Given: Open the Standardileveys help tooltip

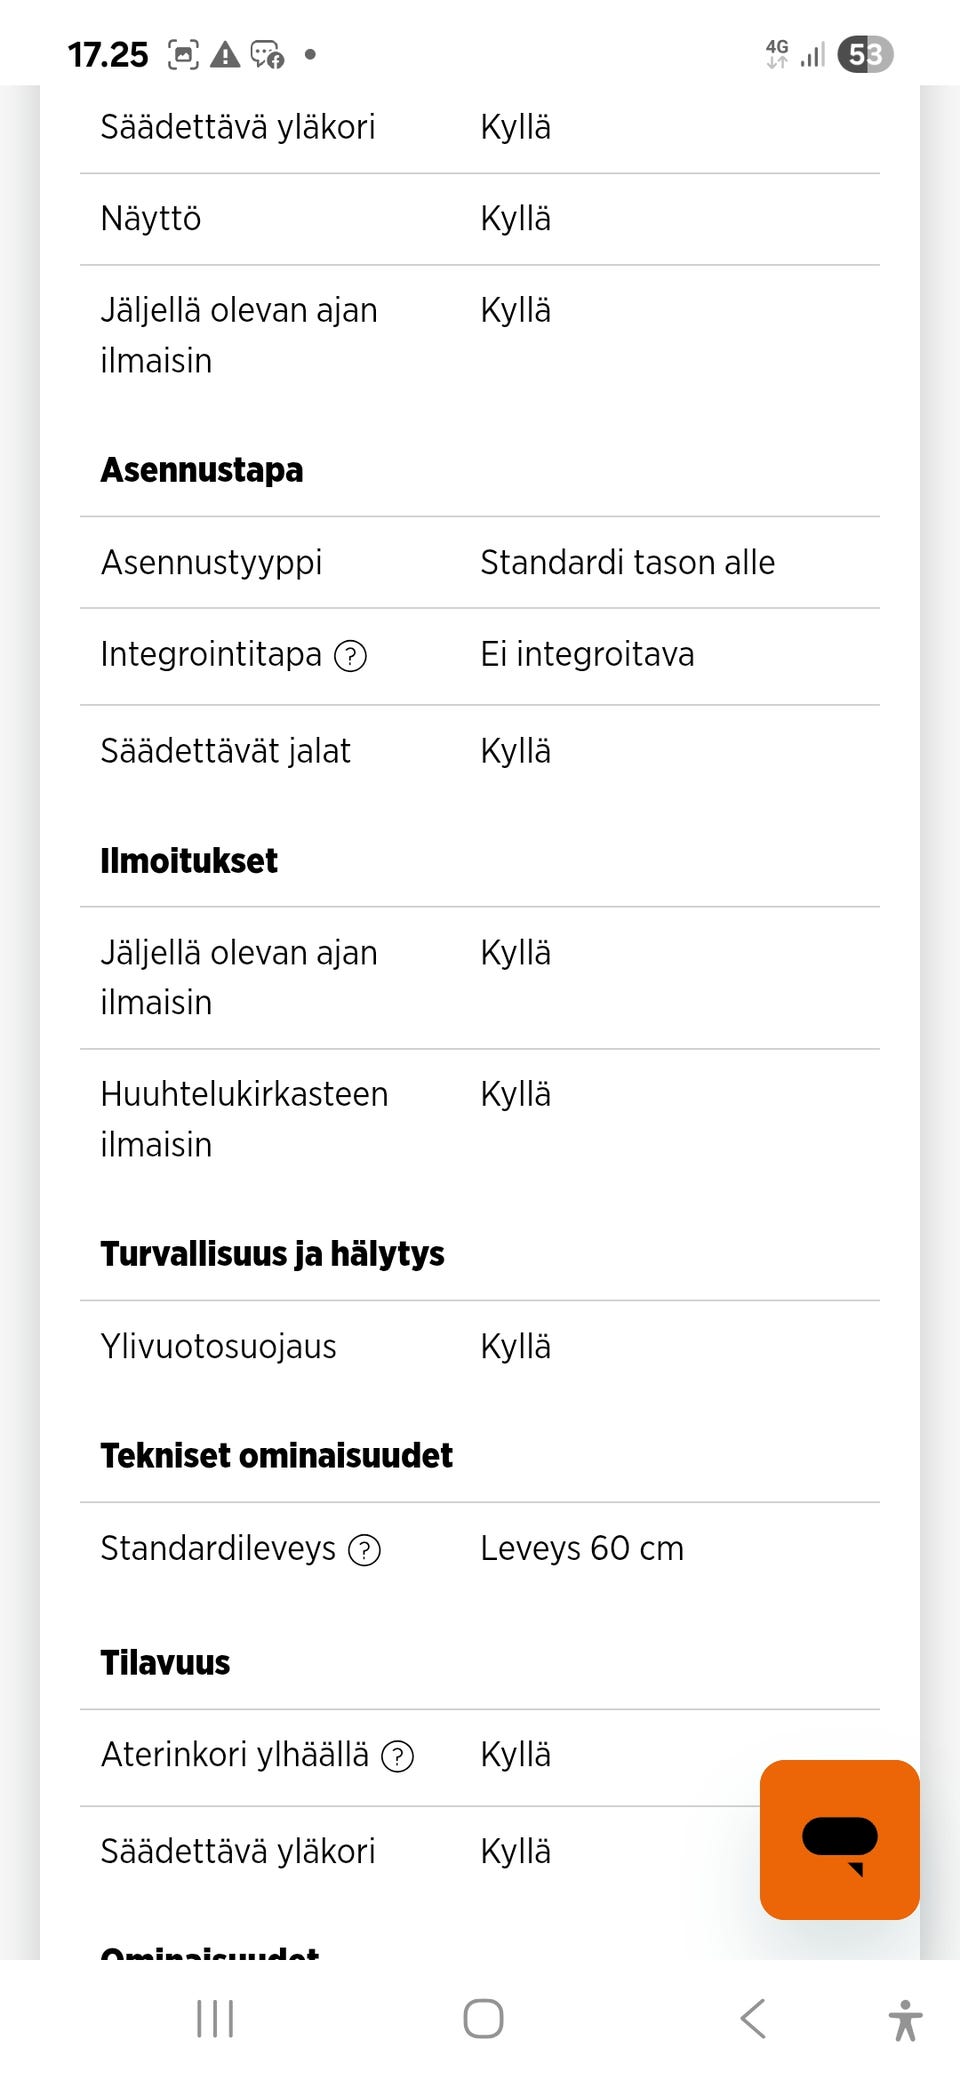Looking at the screenshot, I should point(365,1550).
